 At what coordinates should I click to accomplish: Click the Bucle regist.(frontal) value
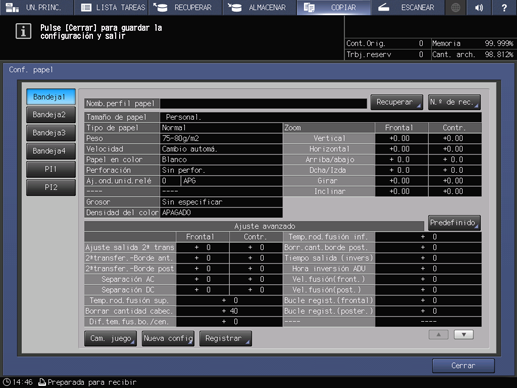(x=428, y=301)
